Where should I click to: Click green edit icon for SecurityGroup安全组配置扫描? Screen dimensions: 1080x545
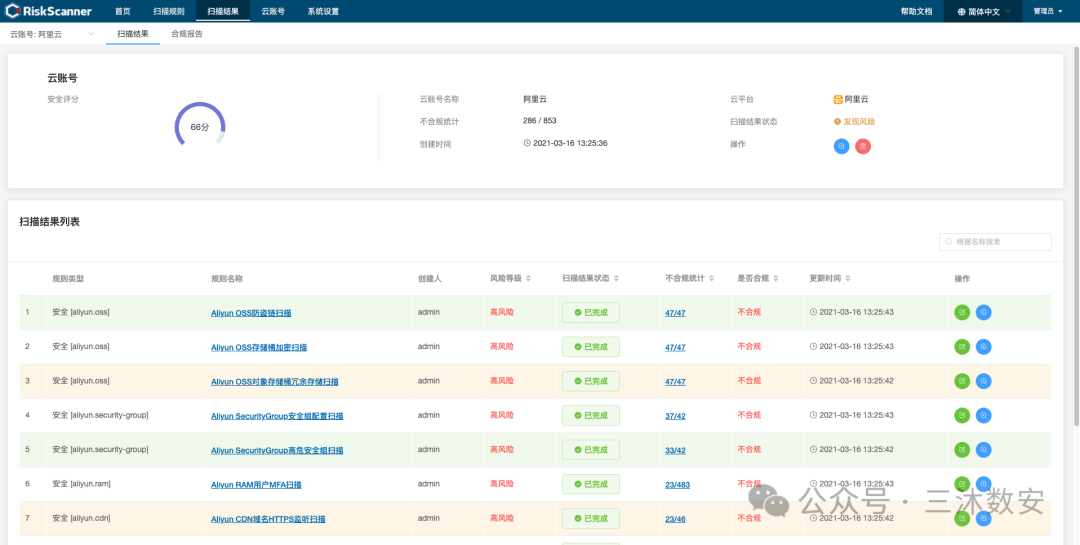(x=962, y=415)
